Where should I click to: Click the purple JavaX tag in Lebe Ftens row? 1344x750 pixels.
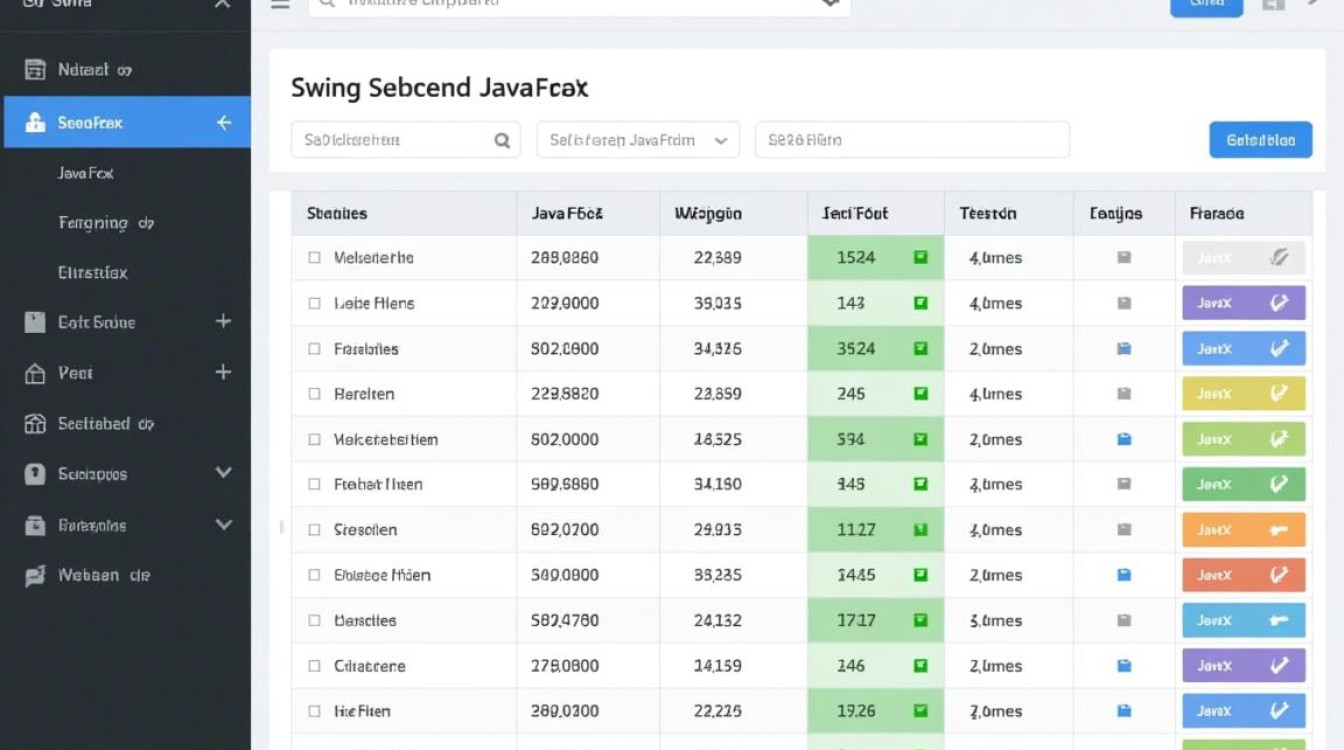pyautogui.click(x=1243, y=303)
